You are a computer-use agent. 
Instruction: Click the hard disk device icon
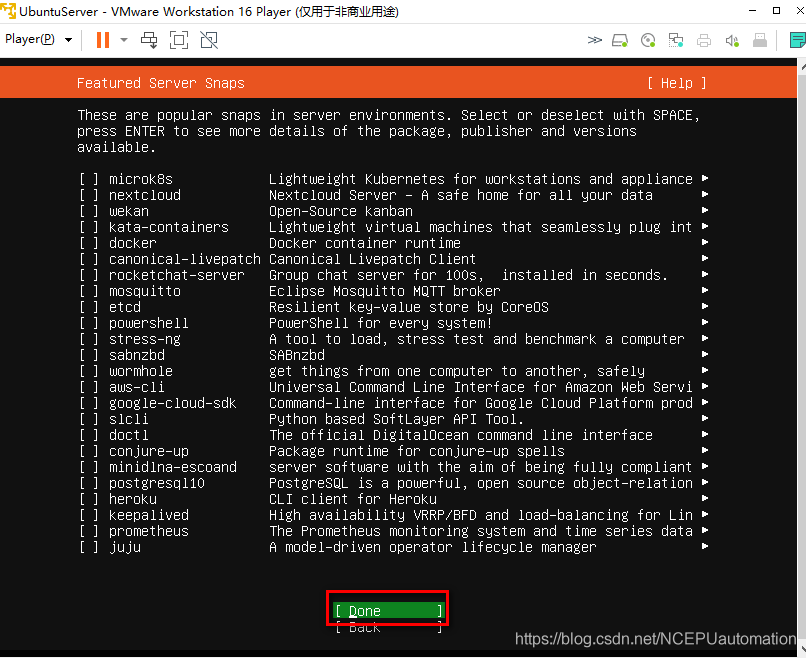620,40
